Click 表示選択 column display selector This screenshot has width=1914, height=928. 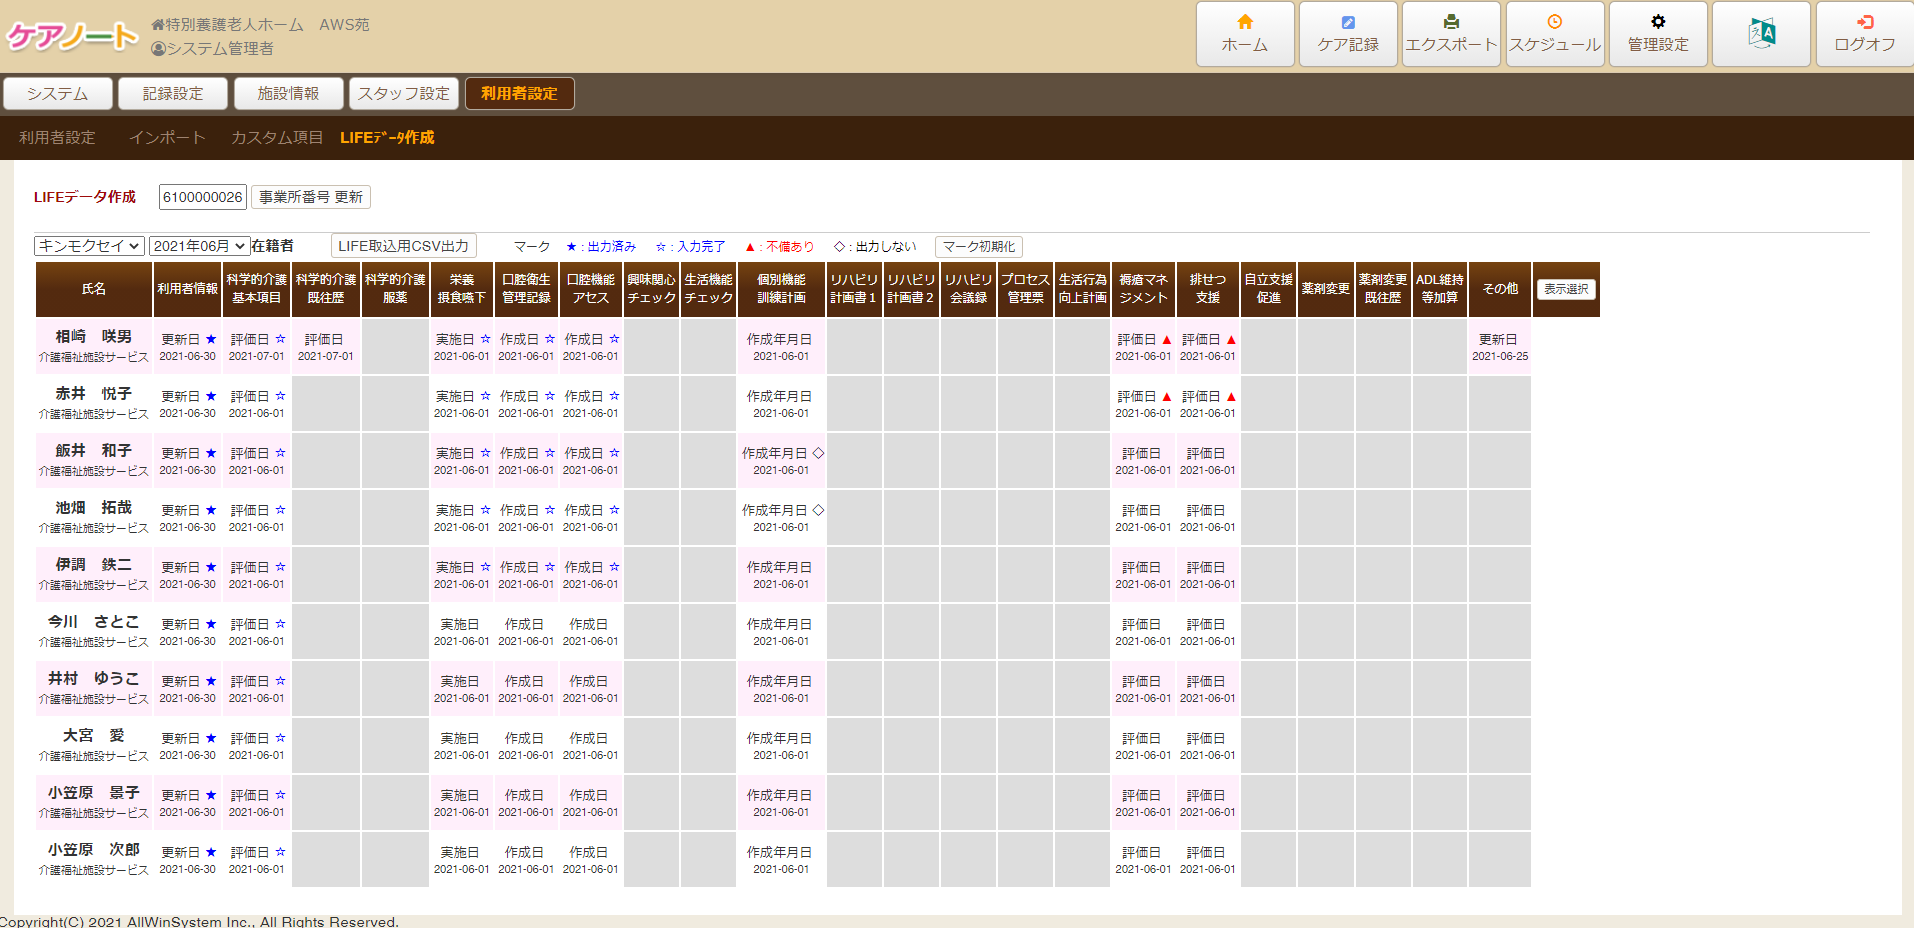click(x=1565, y=289)
